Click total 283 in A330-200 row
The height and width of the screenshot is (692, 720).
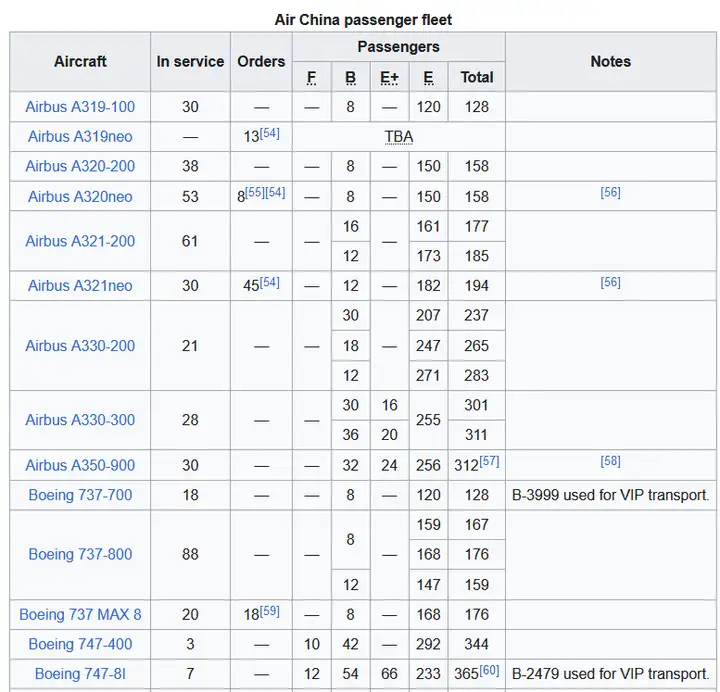[477, 375]
